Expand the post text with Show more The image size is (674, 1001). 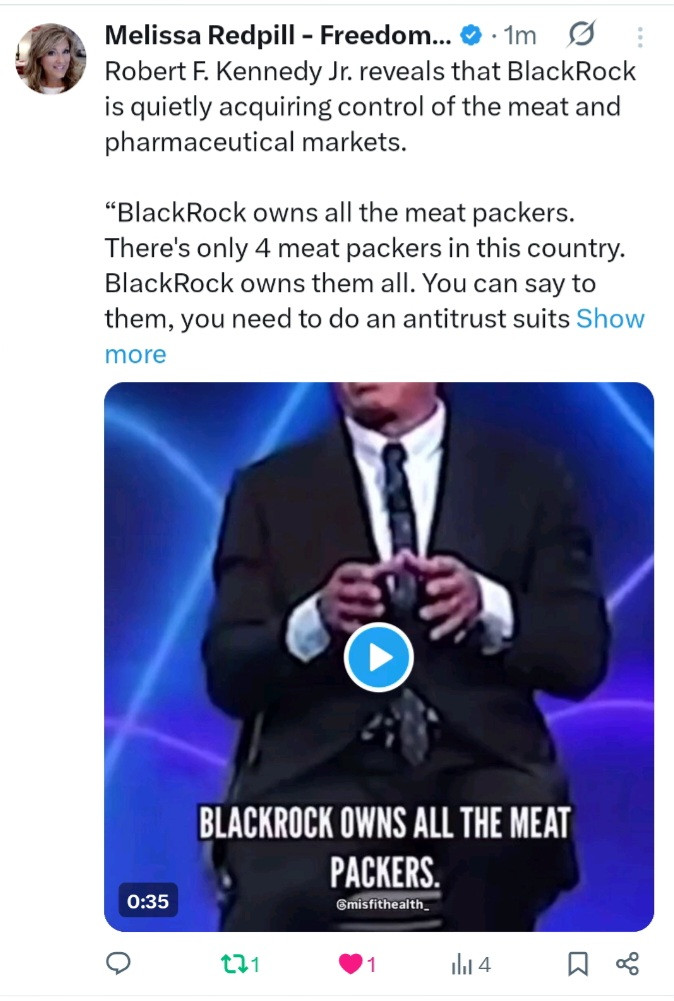point(610,320)
